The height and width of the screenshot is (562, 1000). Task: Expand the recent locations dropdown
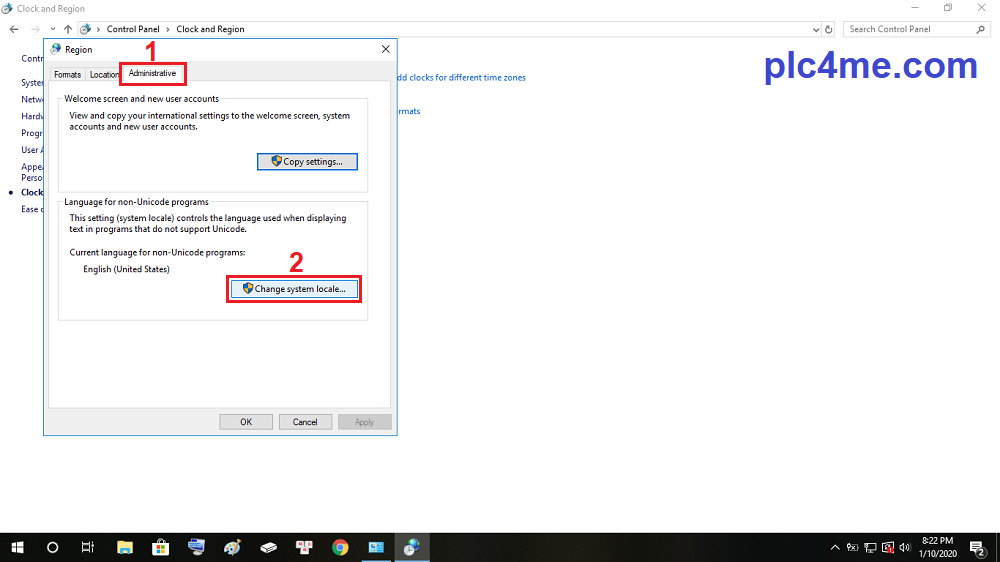[x=52, y=29]
